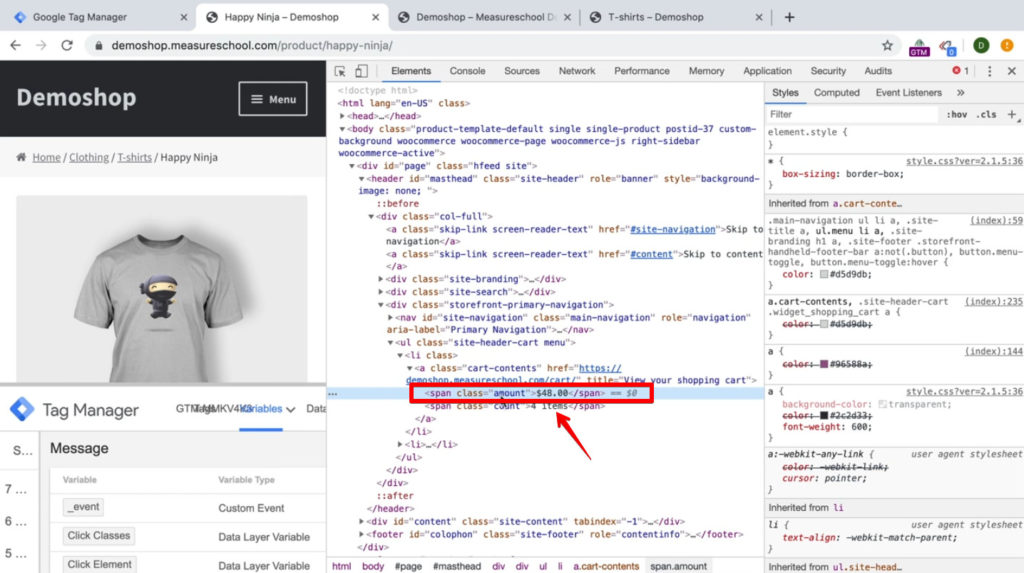This screenshot has height=573, width=1024.
Task: Open the red tag extension icon
Action: (x=948, y=46)
